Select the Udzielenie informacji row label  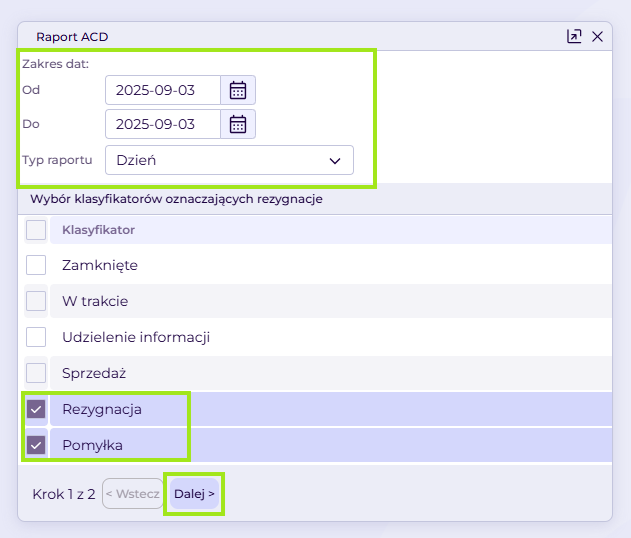[x=136, y=337]
